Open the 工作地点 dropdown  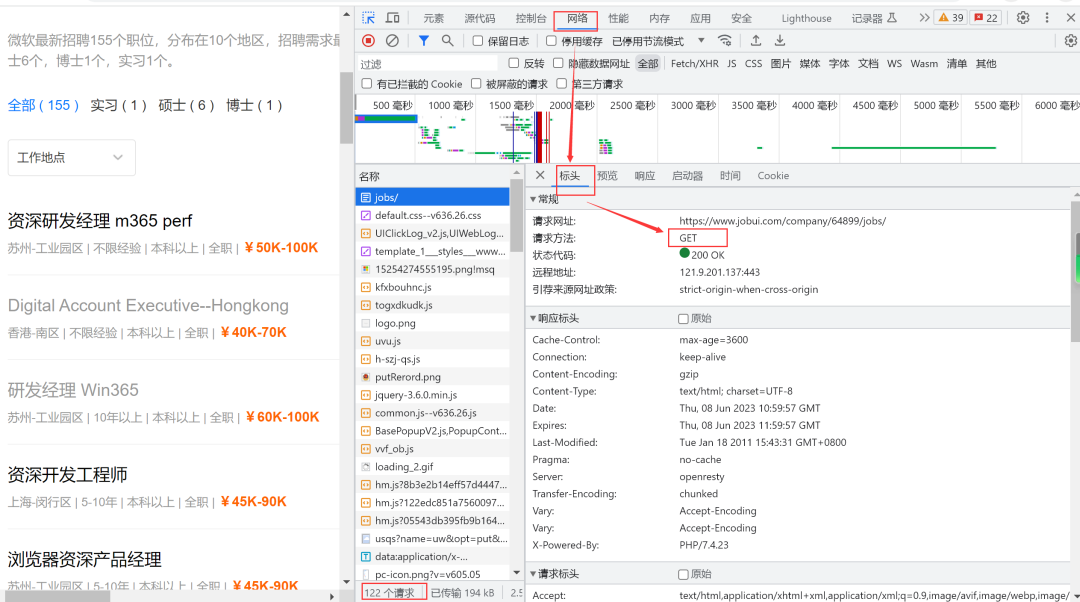click(71, 157)
